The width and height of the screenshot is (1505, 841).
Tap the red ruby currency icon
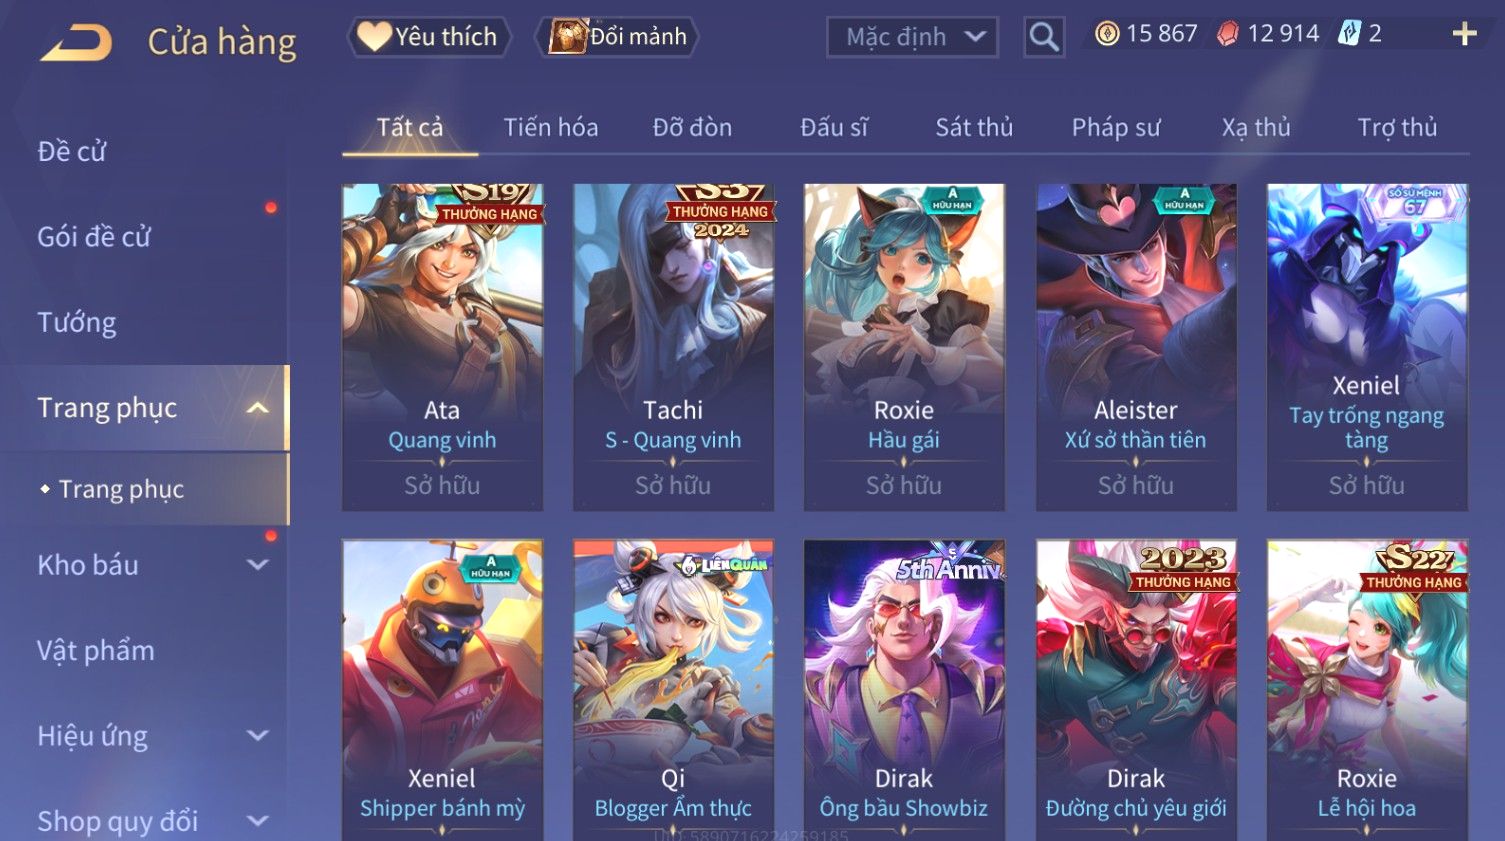point(1227,34)
